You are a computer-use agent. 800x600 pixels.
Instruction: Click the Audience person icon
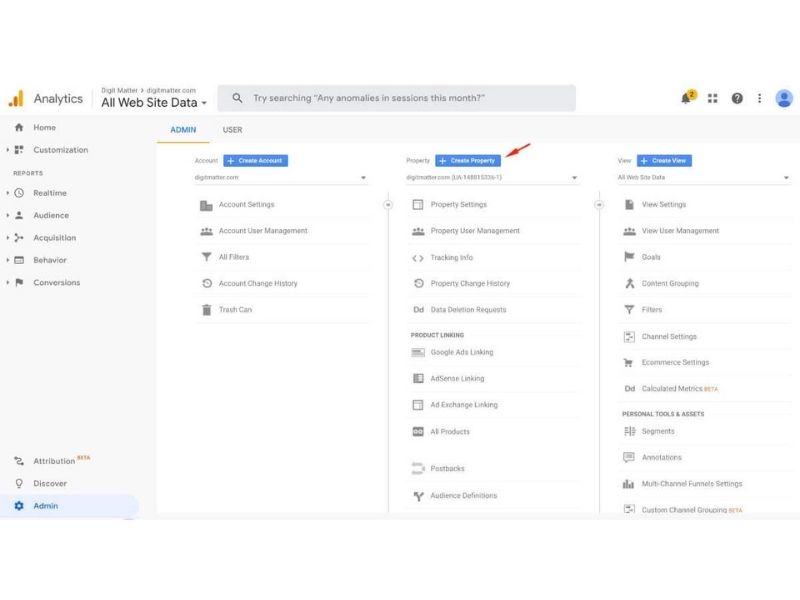click(x=19, y=215)
